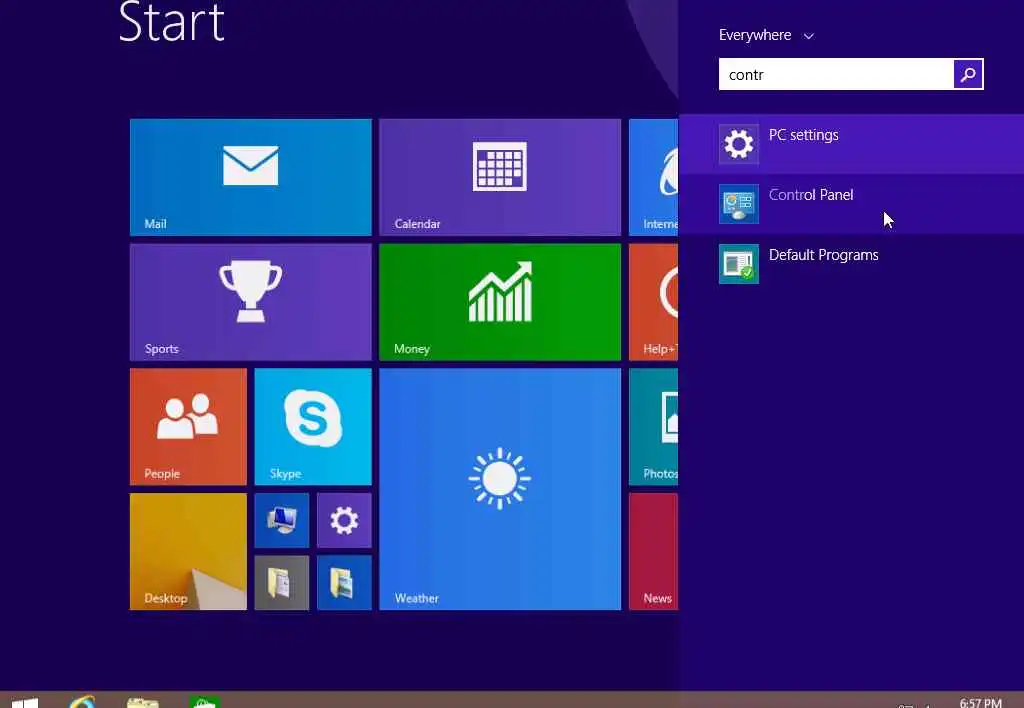Open the blue folder small tile
1024x708 pixels.
(344, 583)
